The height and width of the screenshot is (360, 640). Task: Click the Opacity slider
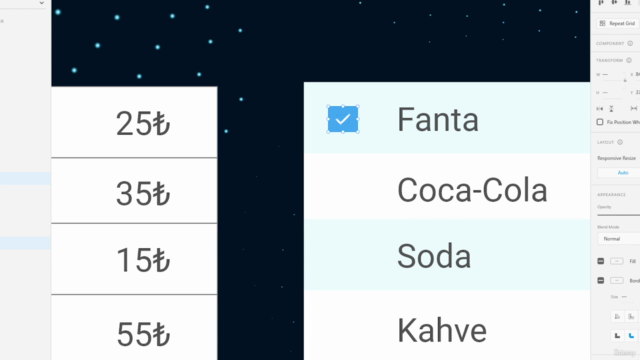[x=619, y=215]
